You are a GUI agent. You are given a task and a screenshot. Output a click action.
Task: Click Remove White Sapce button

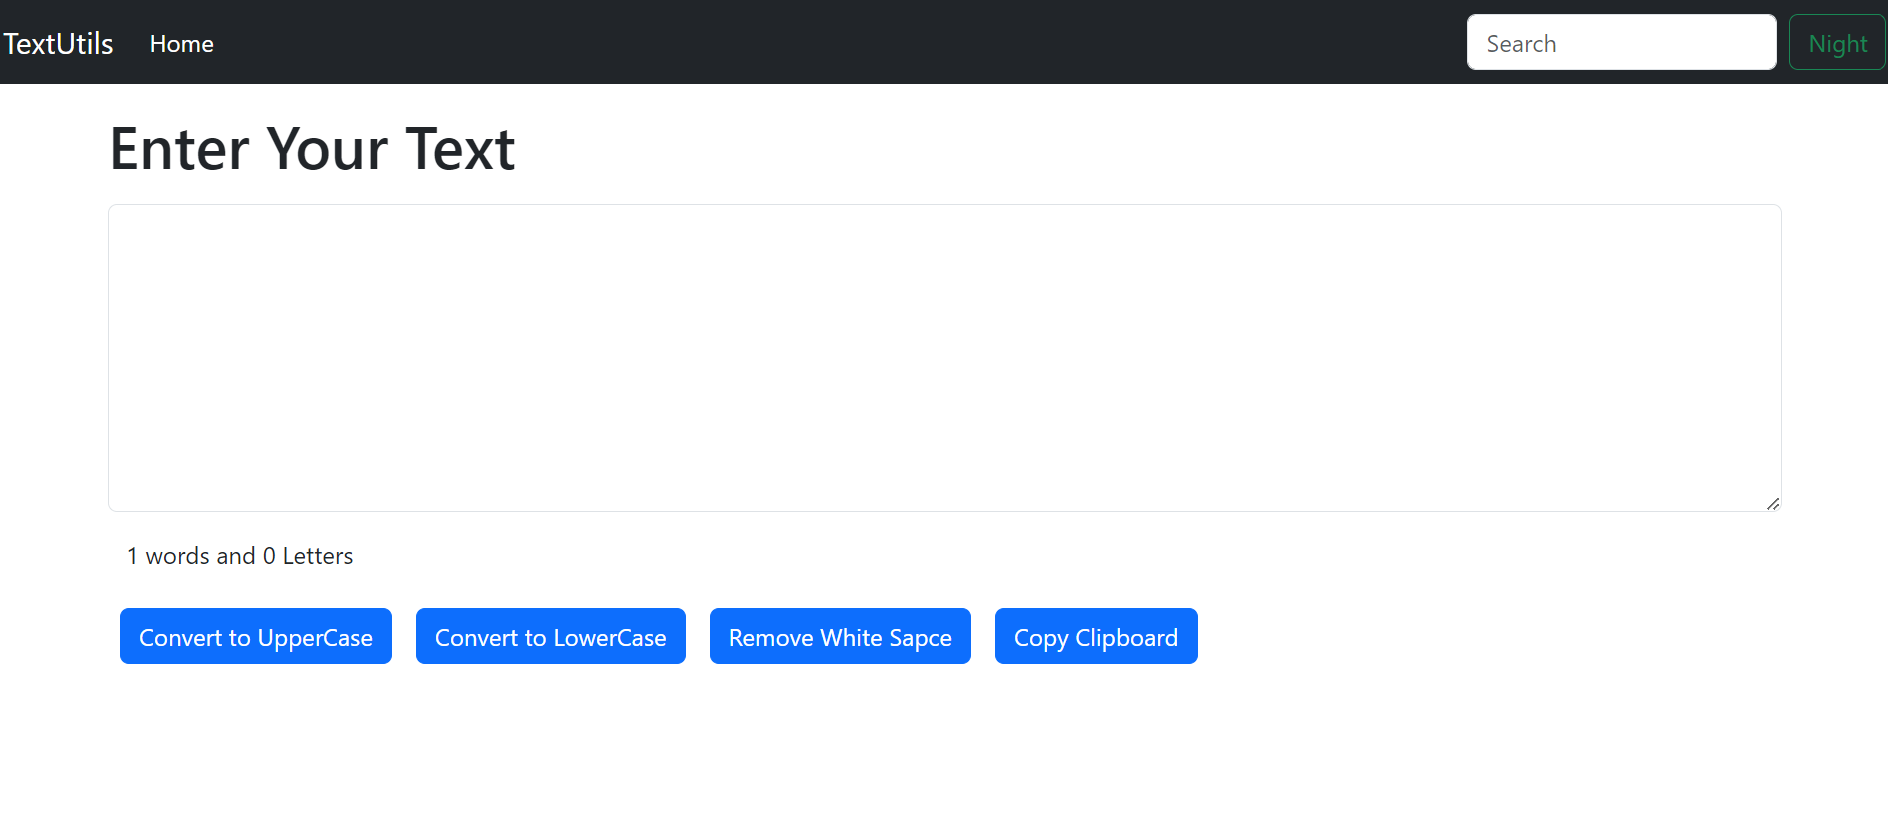[839, 637]
